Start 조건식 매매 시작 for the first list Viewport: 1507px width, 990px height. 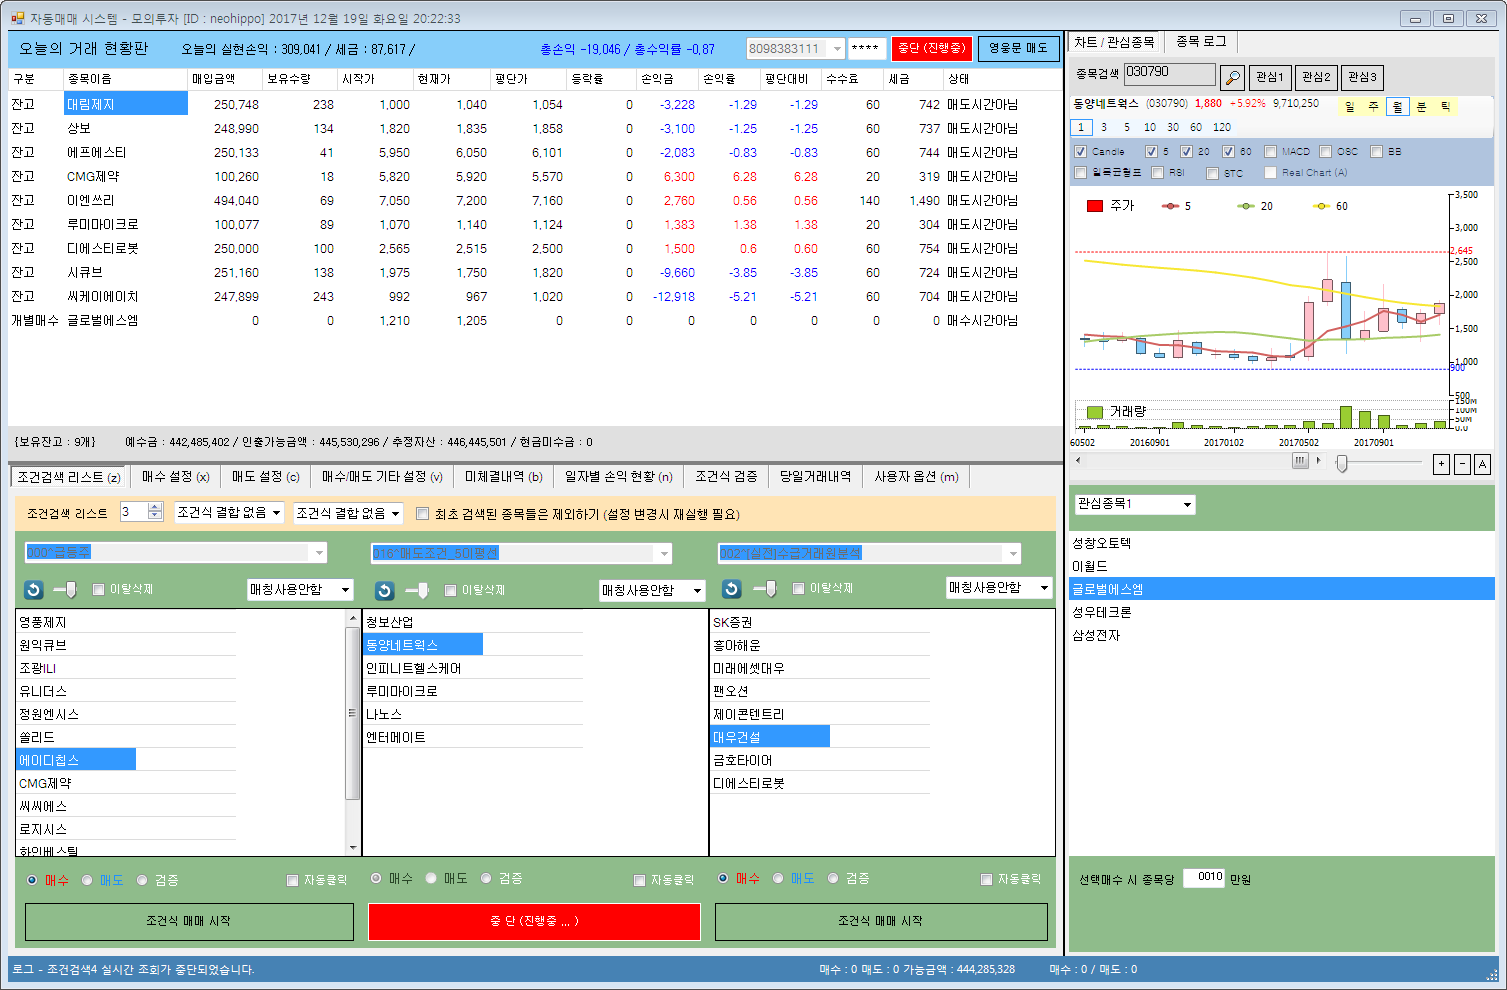pyautogui.click(x=189, y=922)
